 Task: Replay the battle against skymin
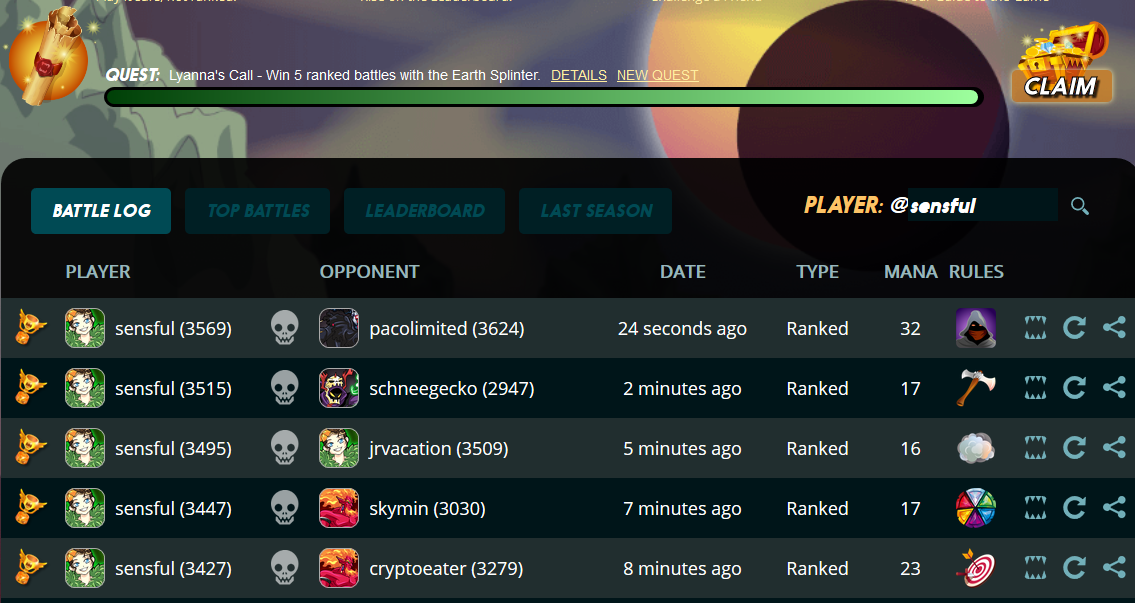1074,508
